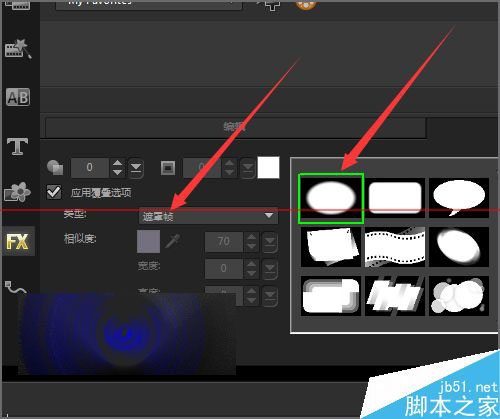This screenshot has height=419, width=500.
Task: Select the tilted blurred ellipse mask
Action: pos(459,247)
